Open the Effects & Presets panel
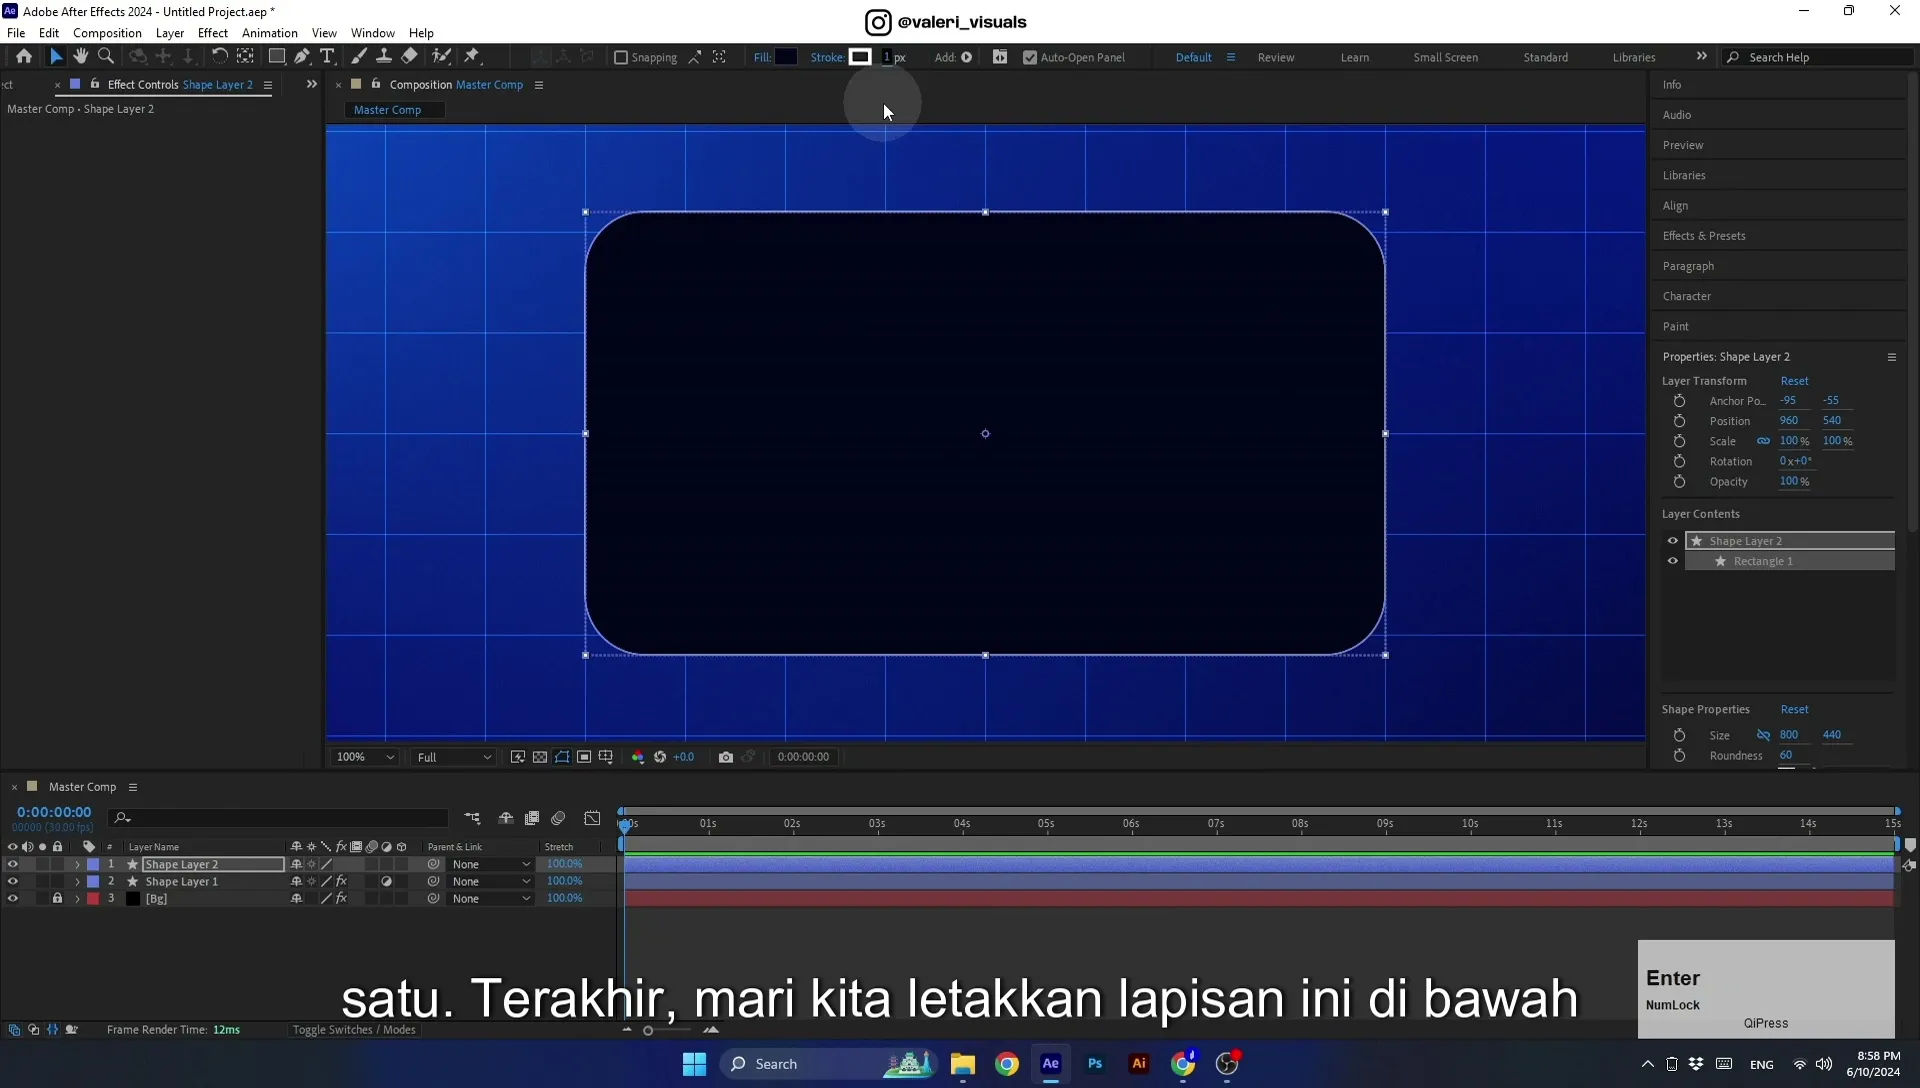The height and width of the screenshot is (1088, 1920). (1704, 236)
